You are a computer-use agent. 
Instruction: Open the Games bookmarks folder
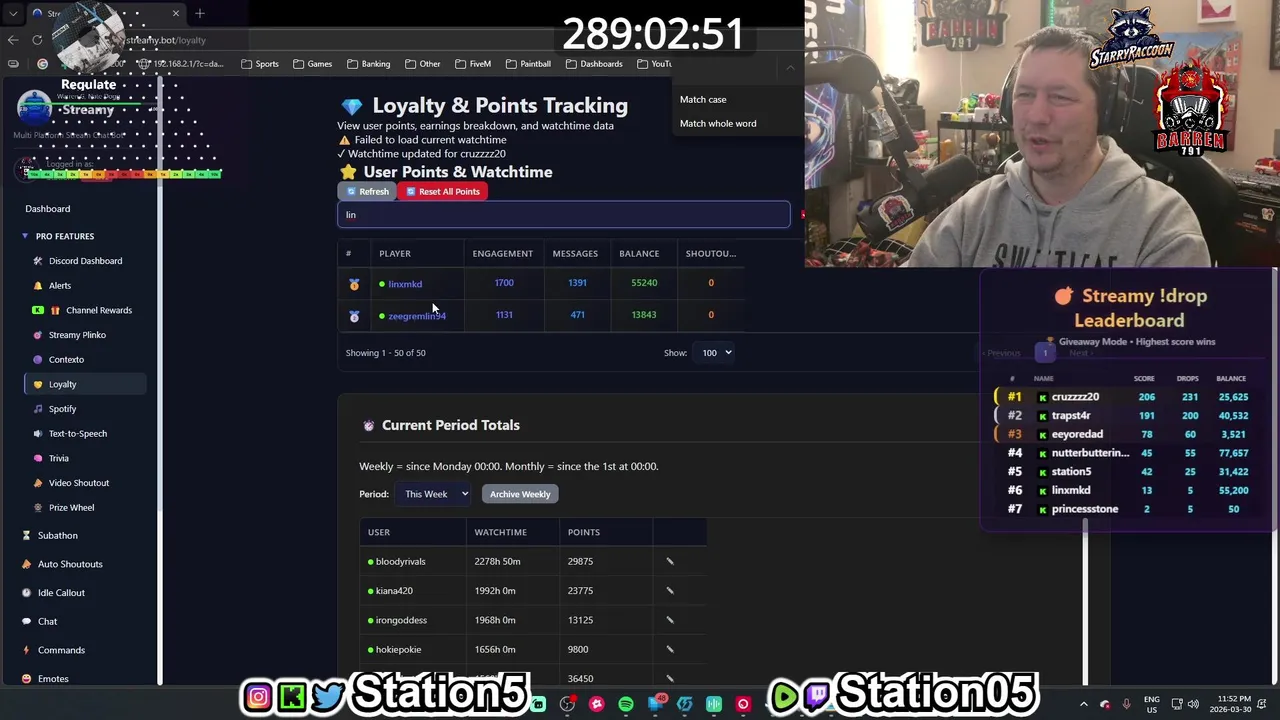pyautogui.click(x=313, y=64)
